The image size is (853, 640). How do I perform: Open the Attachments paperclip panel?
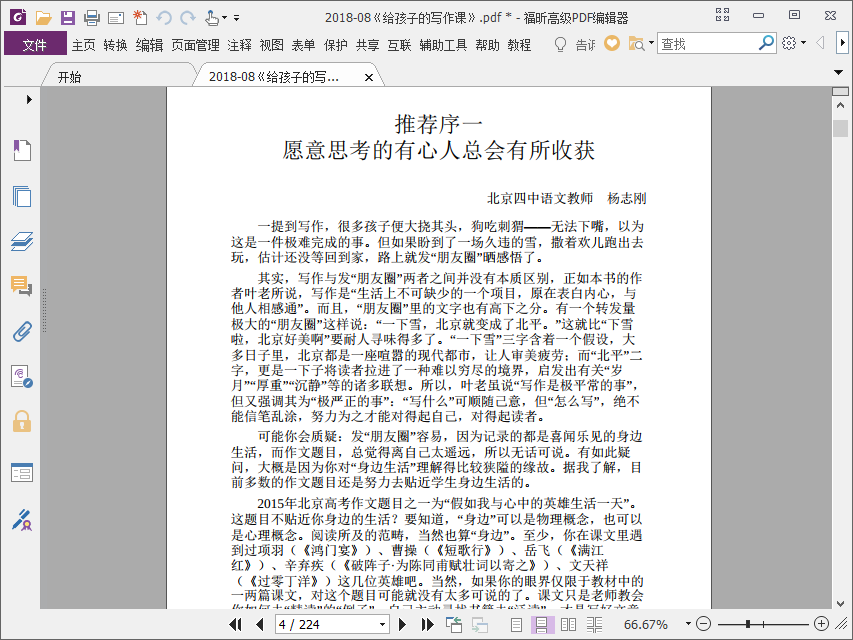point(22,331)
